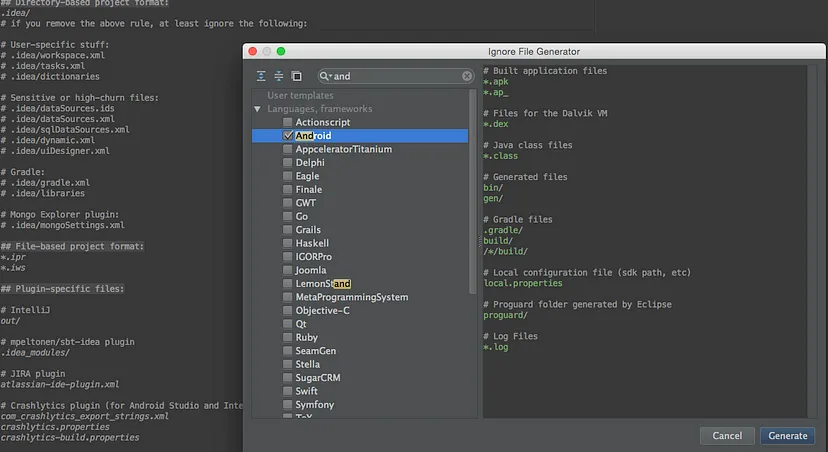Check the Ruby checkbox

[287, 337]
